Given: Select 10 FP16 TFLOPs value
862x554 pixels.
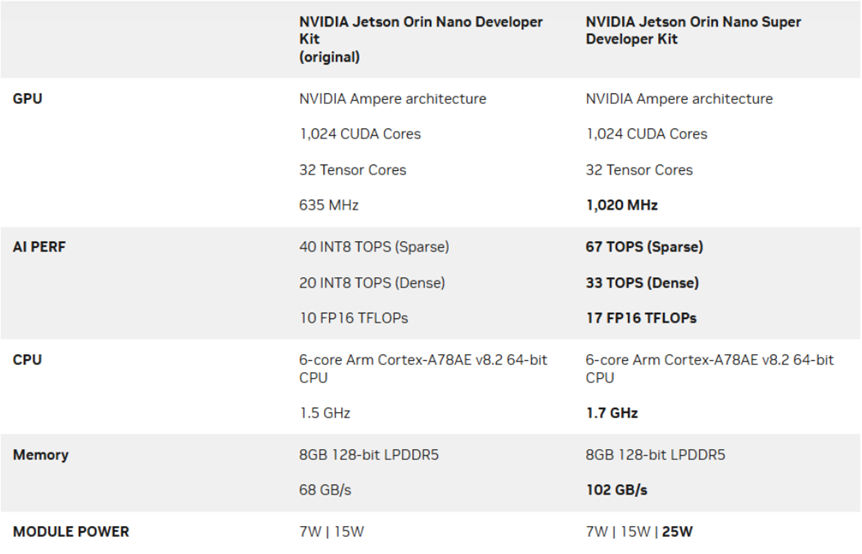Looking at the screenshot, I should [353, 318].
